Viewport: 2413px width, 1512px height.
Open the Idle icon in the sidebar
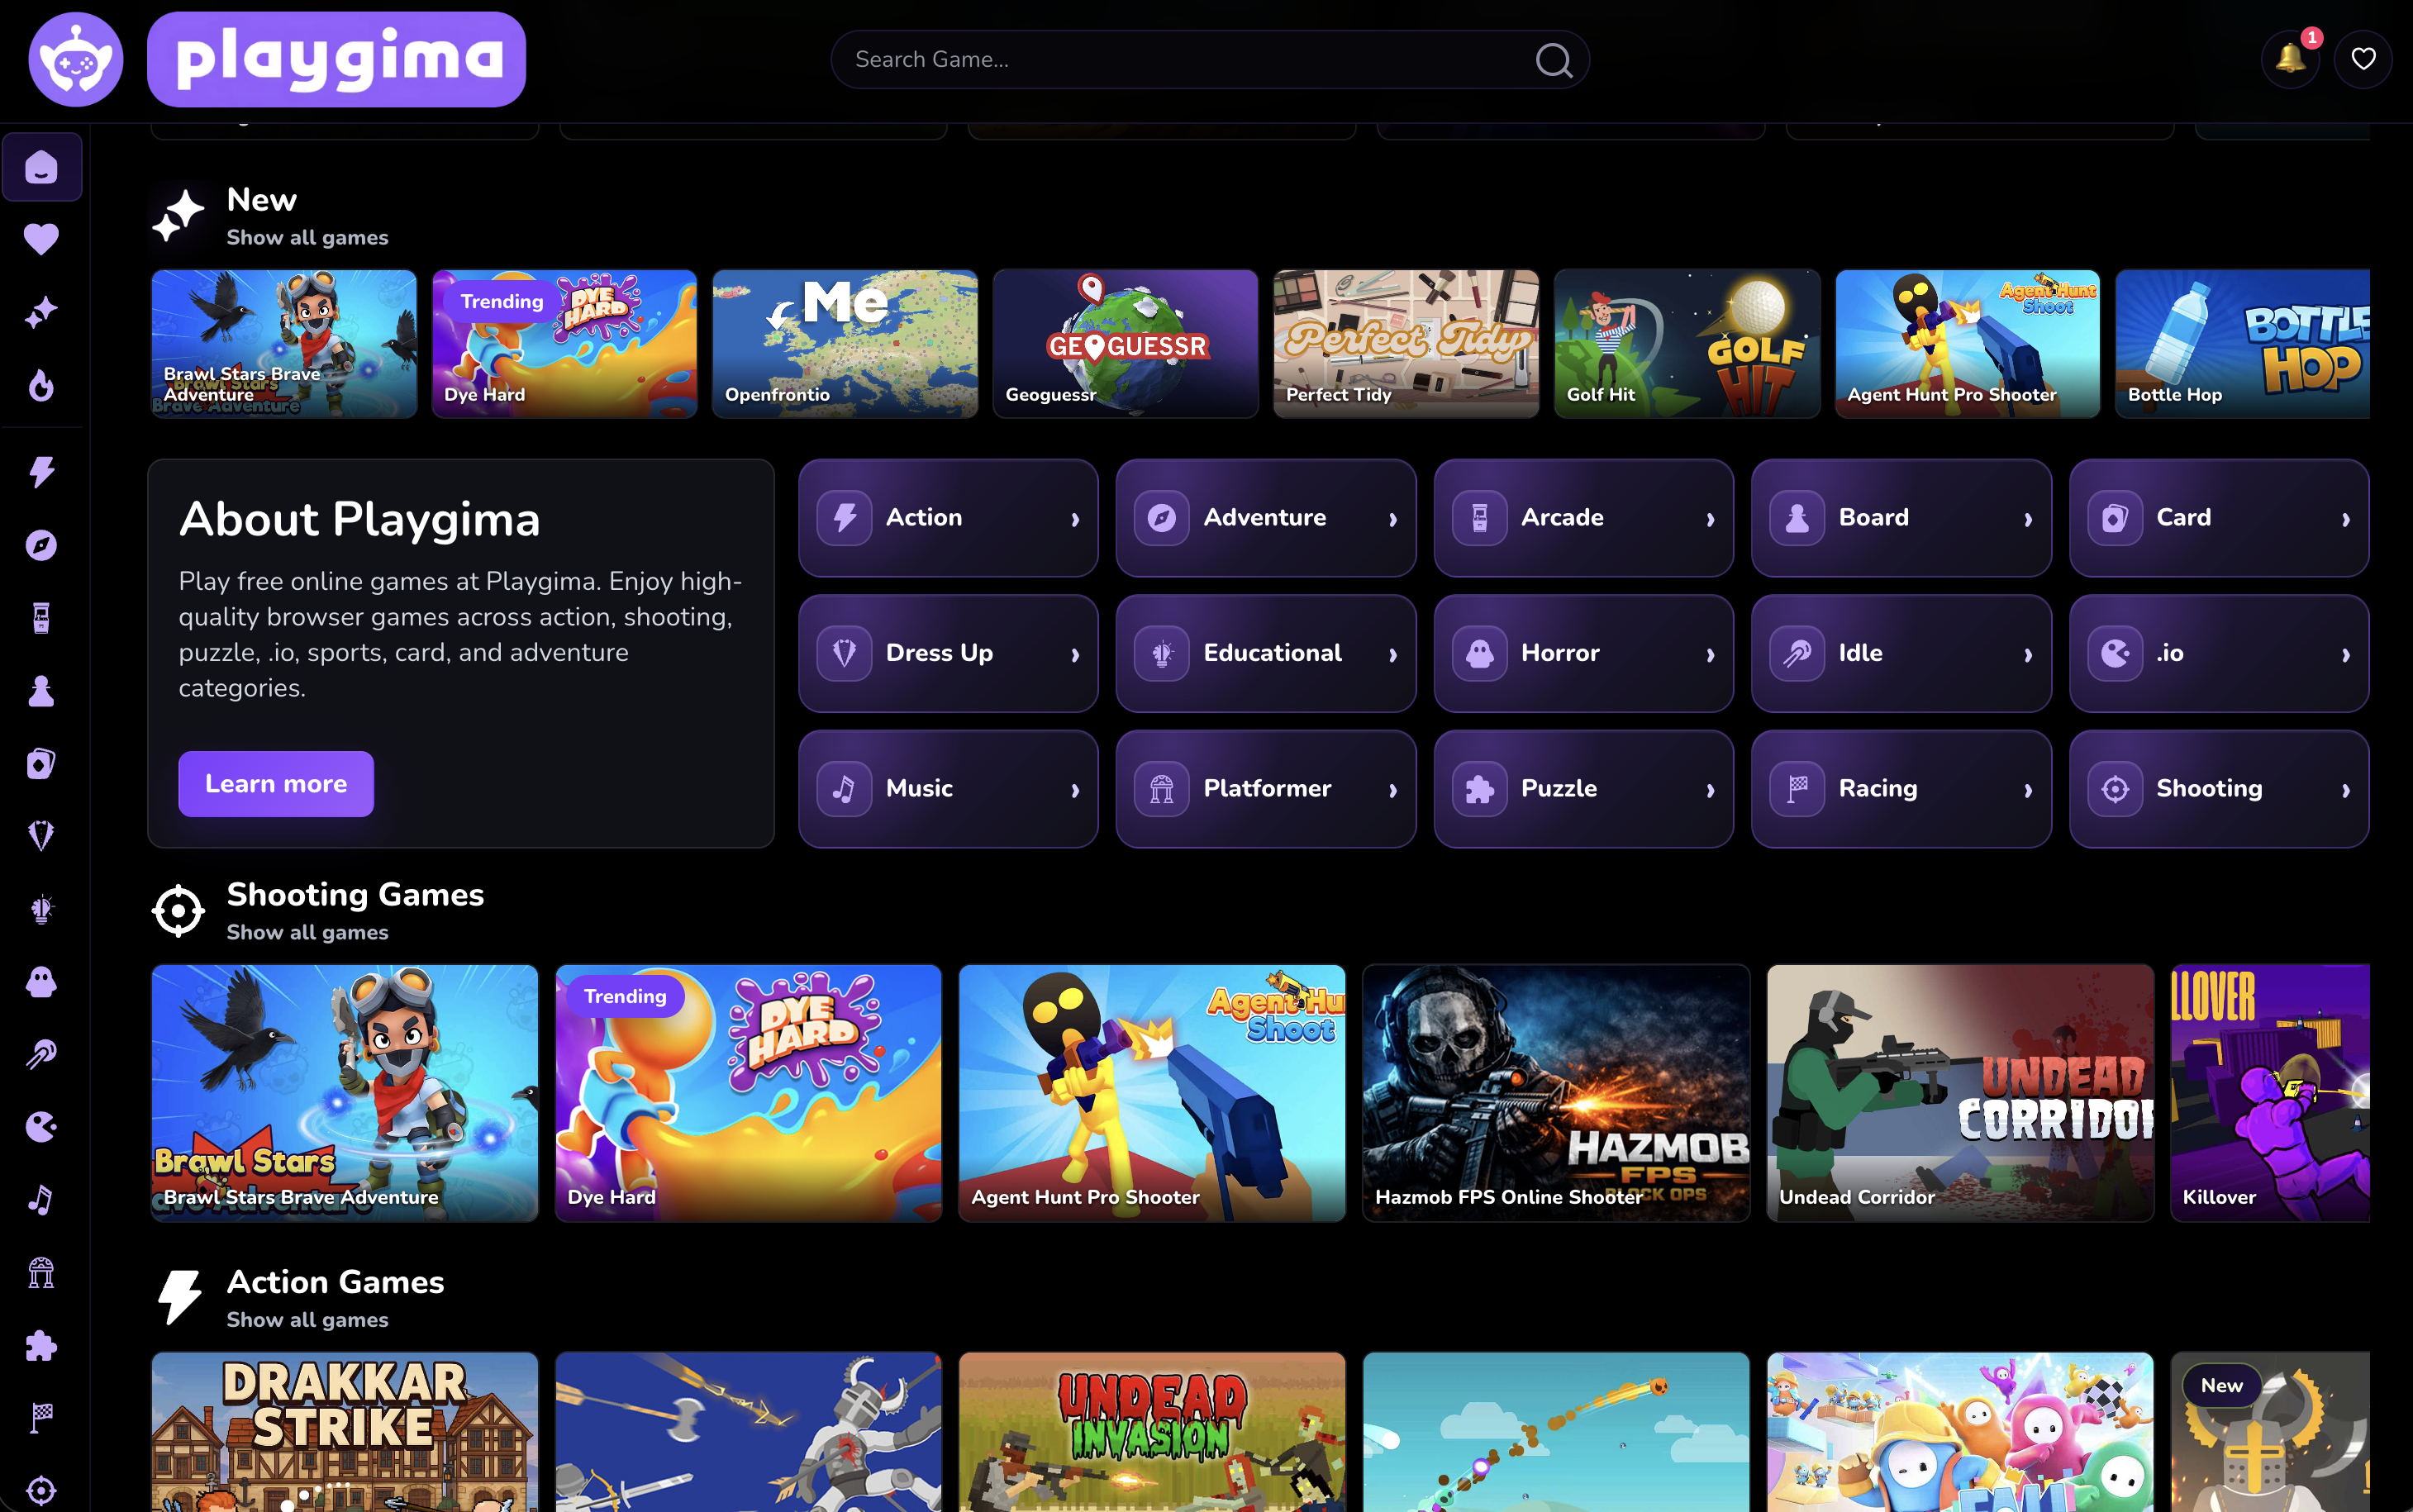[41, 1054]
